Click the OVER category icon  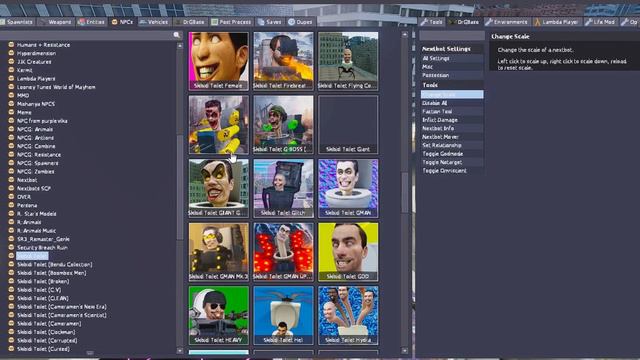pos(11,197)
